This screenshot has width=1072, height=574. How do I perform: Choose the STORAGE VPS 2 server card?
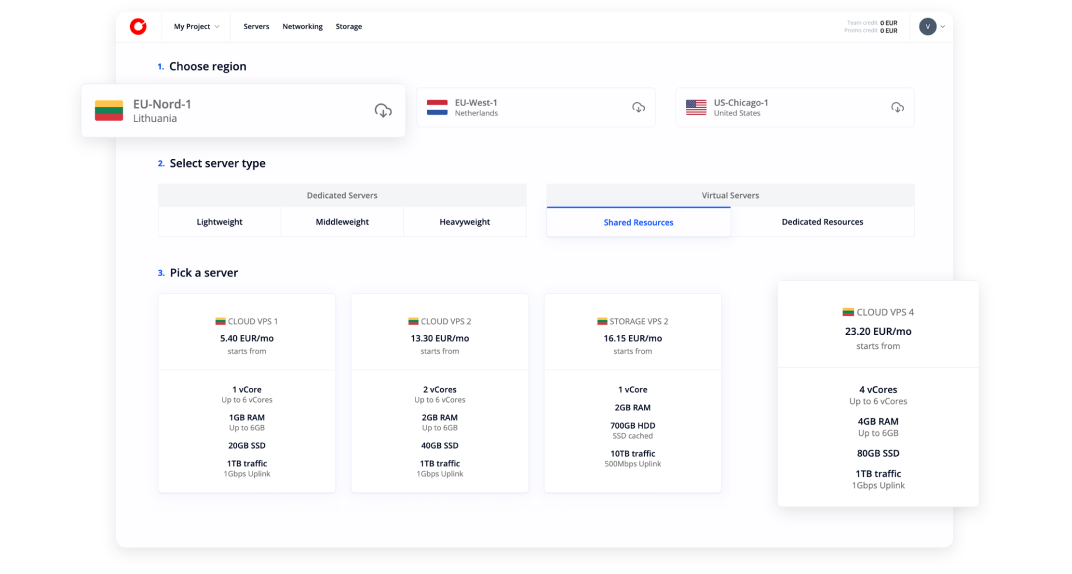(x=633, y=392)
